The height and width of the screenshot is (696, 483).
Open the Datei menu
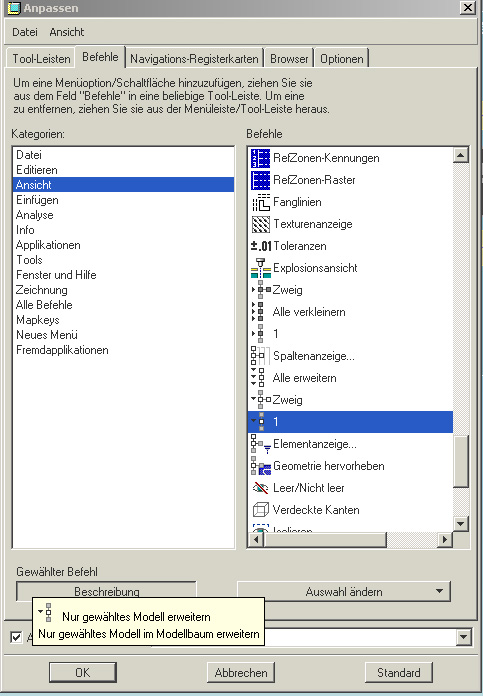(25, 32)
